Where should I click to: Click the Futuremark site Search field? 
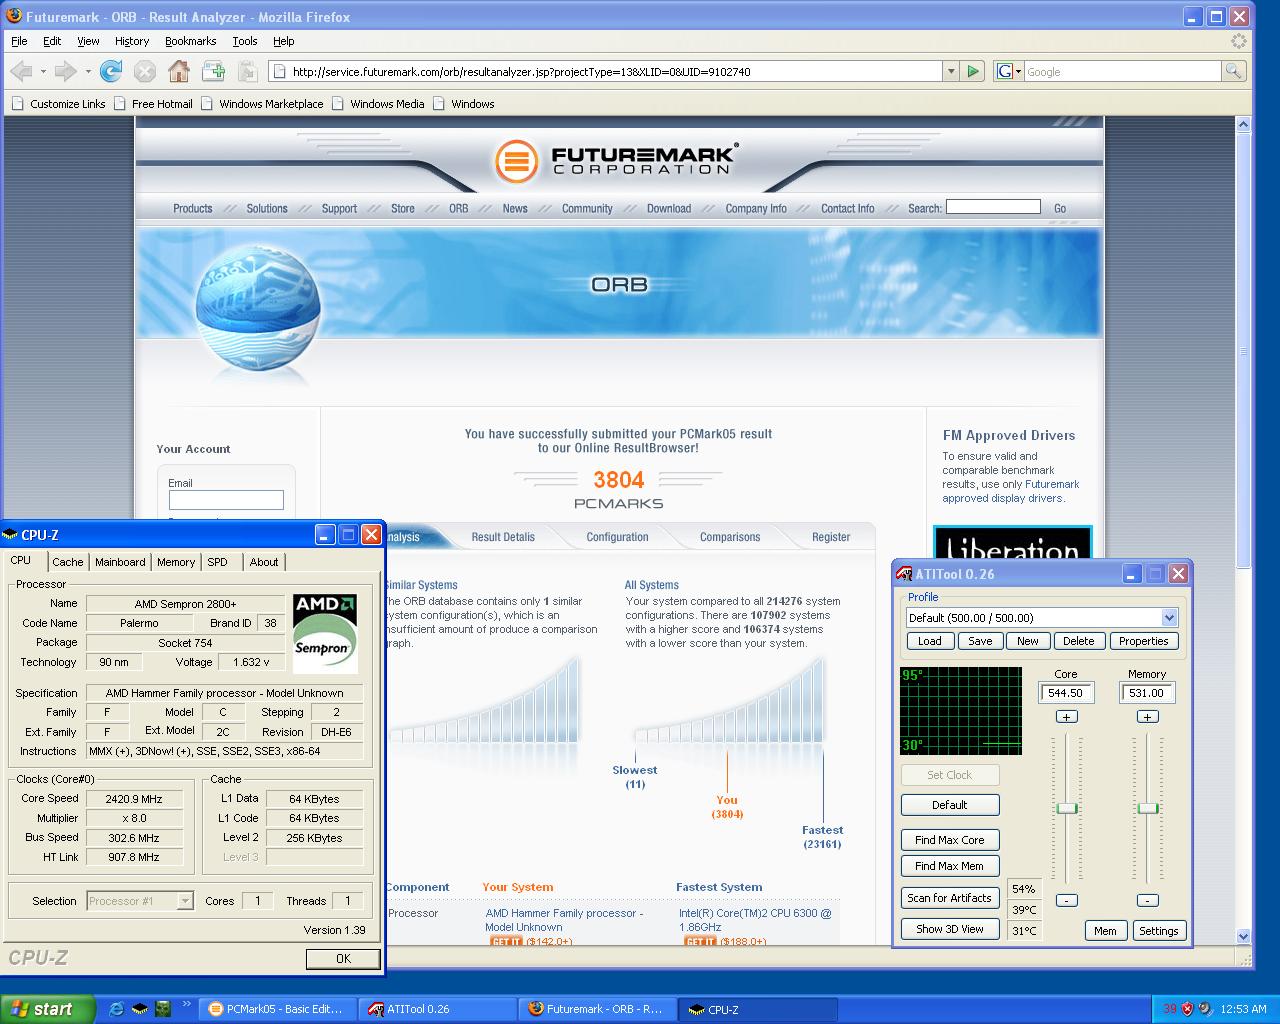point(993,207)
